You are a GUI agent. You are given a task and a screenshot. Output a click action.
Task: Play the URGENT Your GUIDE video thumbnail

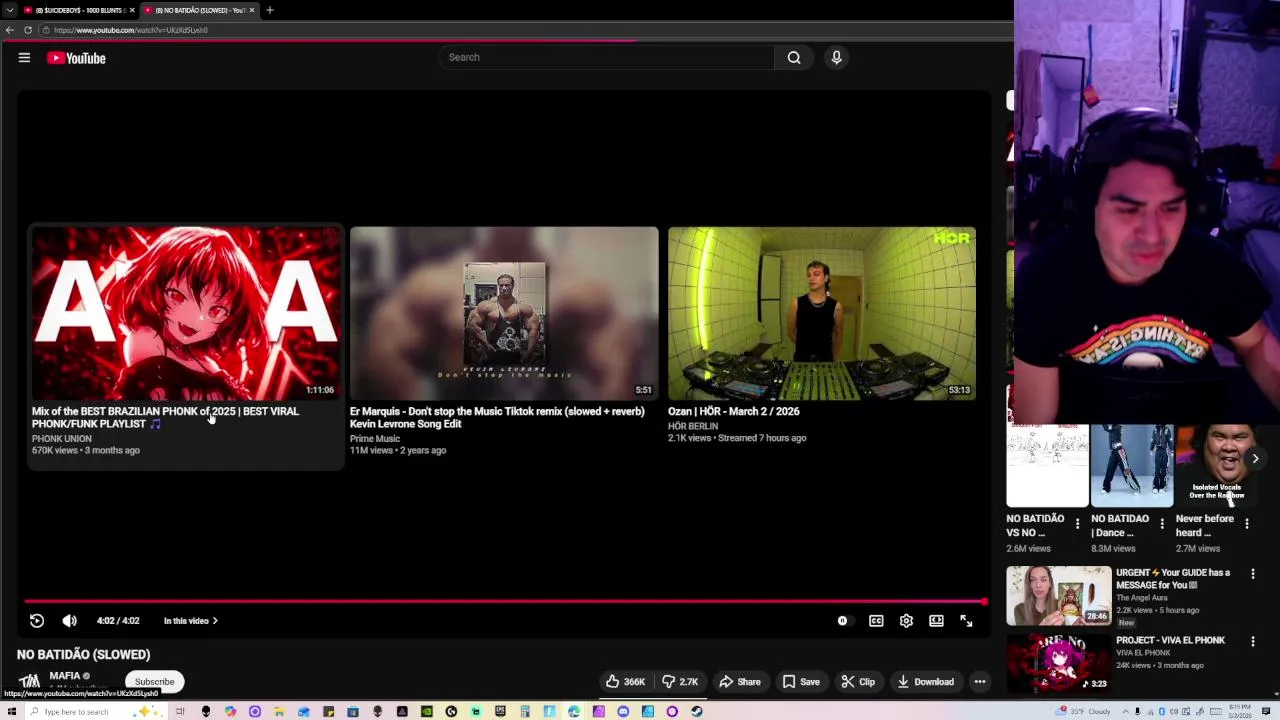(1059, 596)
